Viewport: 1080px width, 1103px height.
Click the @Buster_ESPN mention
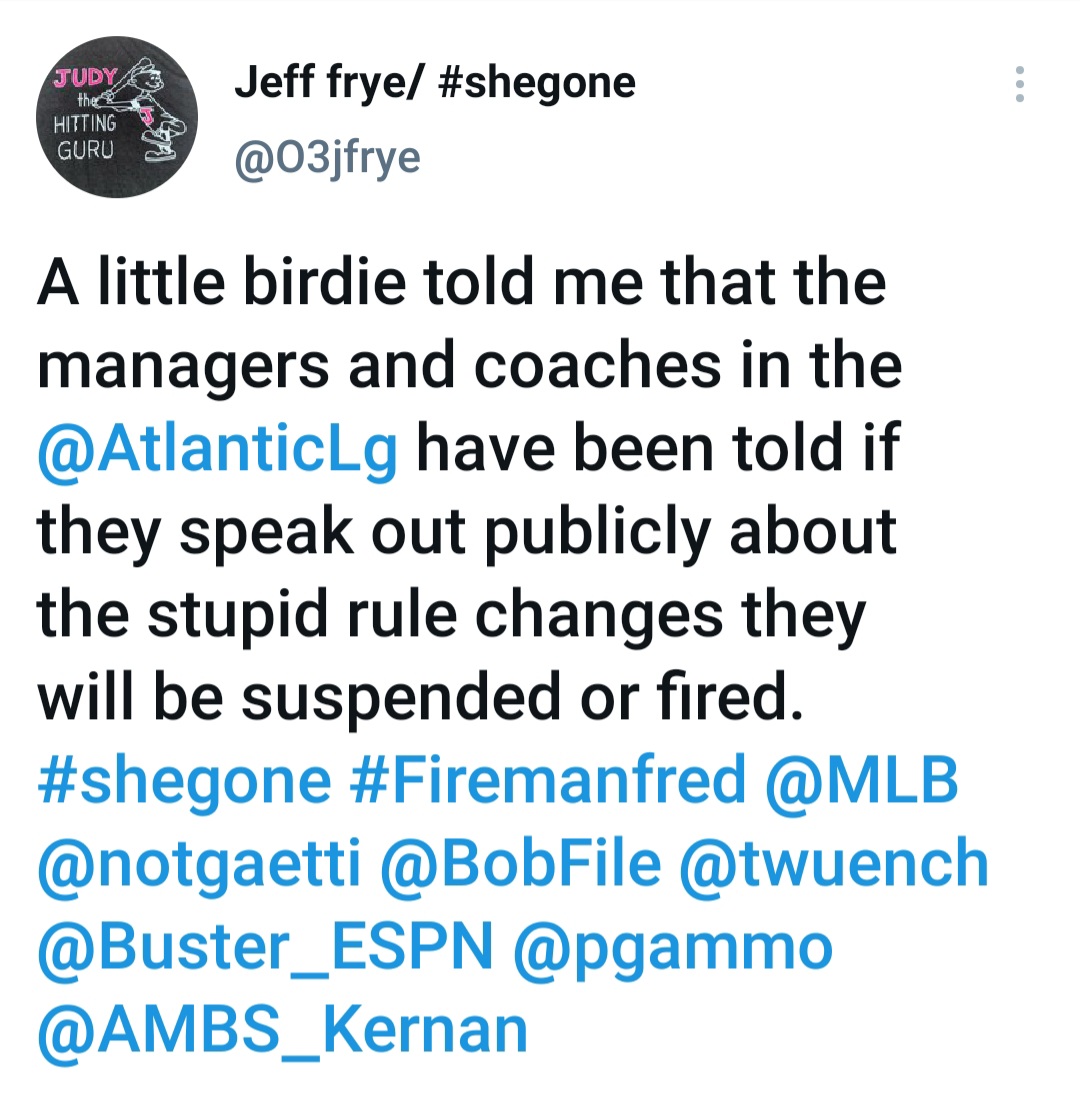click(x=266, y=946)
